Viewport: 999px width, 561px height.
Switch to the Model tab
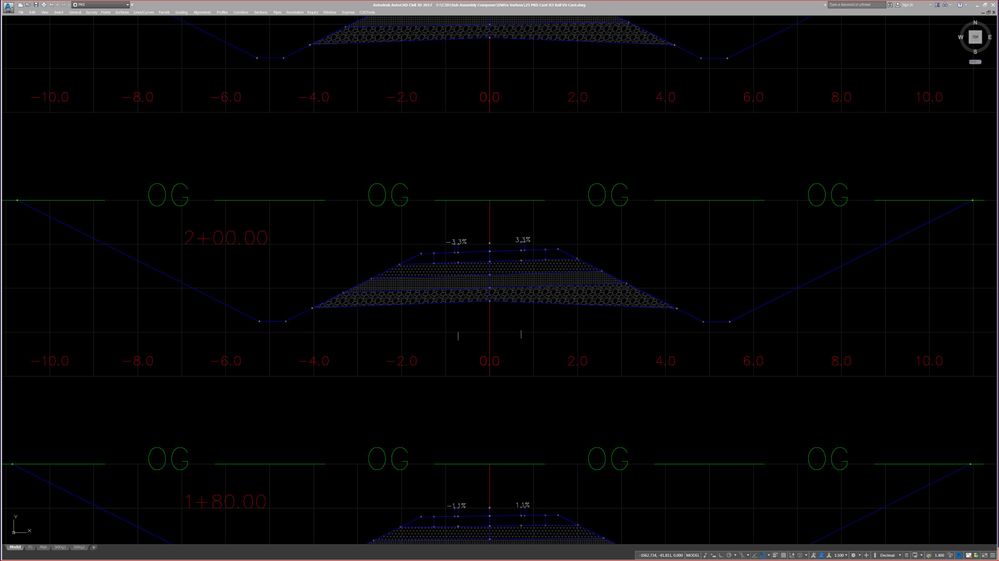pos(15,547)
